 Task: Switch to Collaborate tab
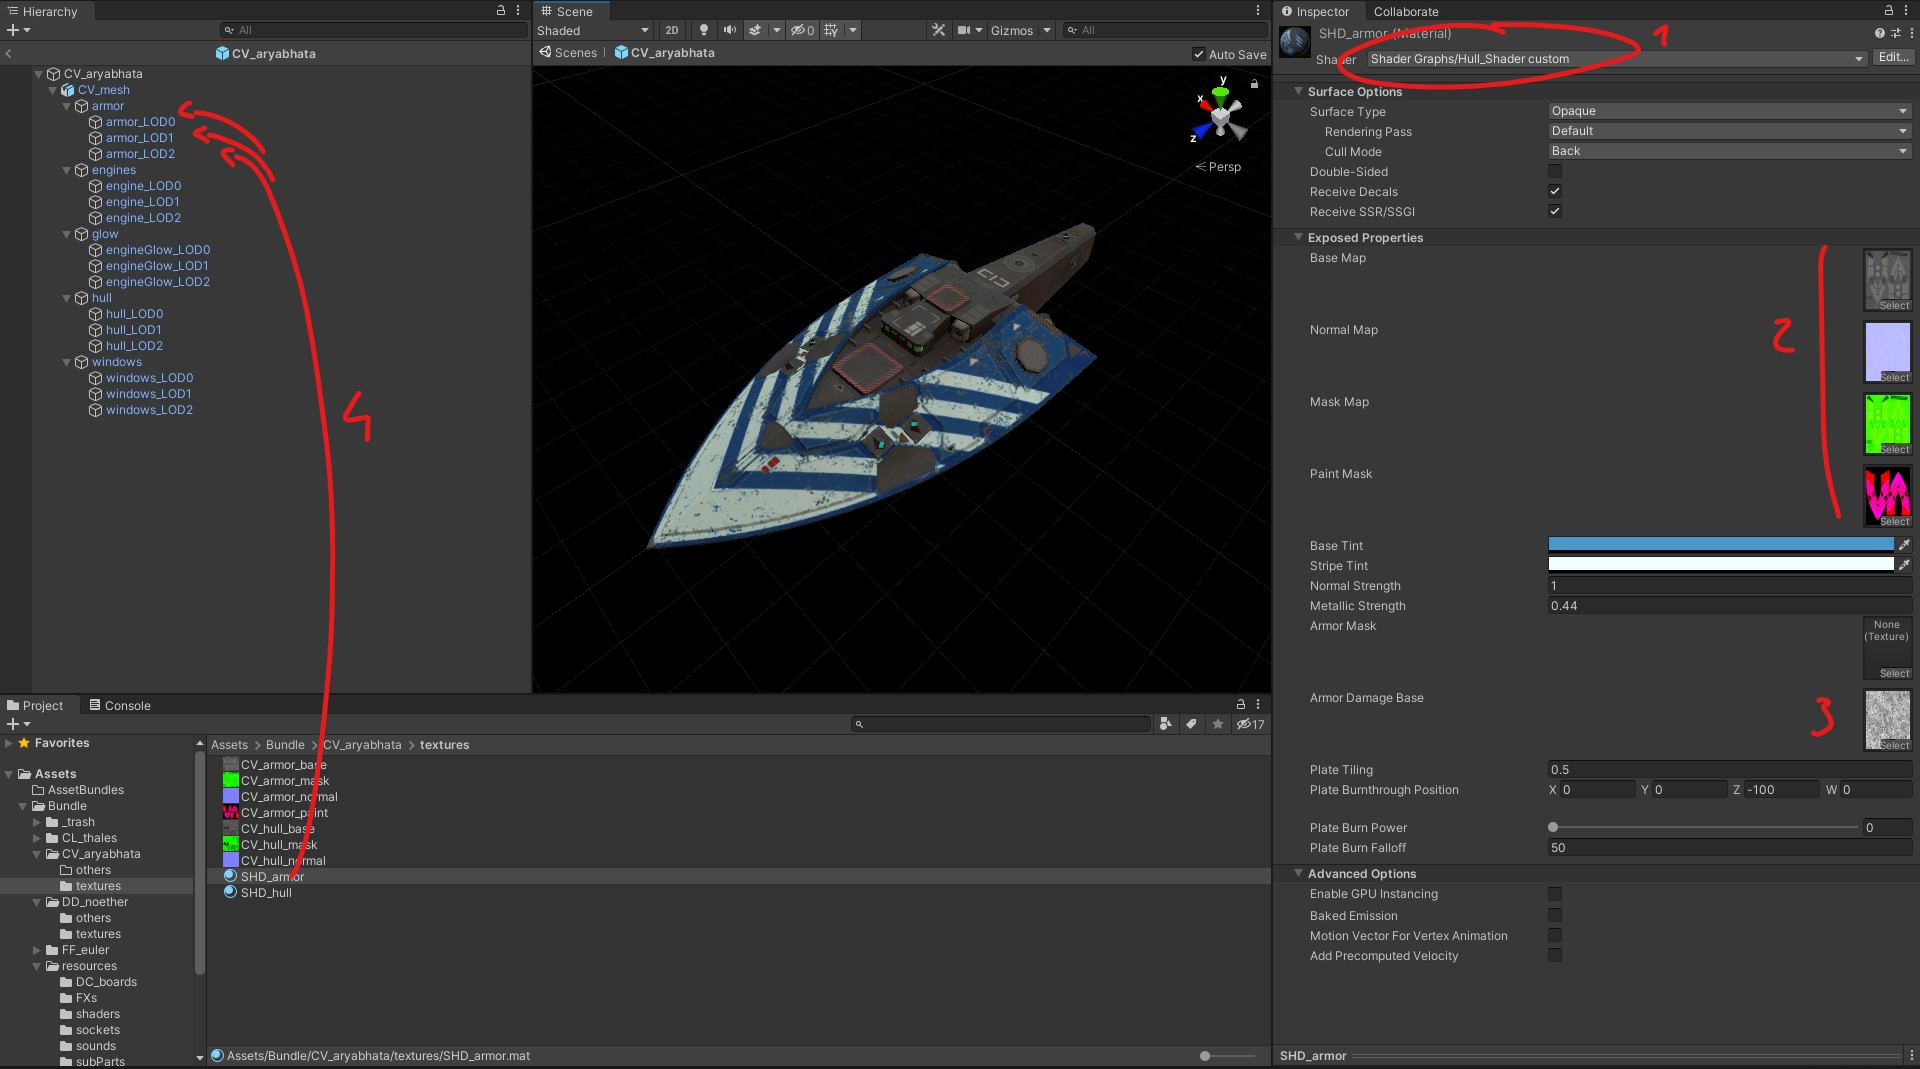pyautogui.click(x=1406, y=11)
